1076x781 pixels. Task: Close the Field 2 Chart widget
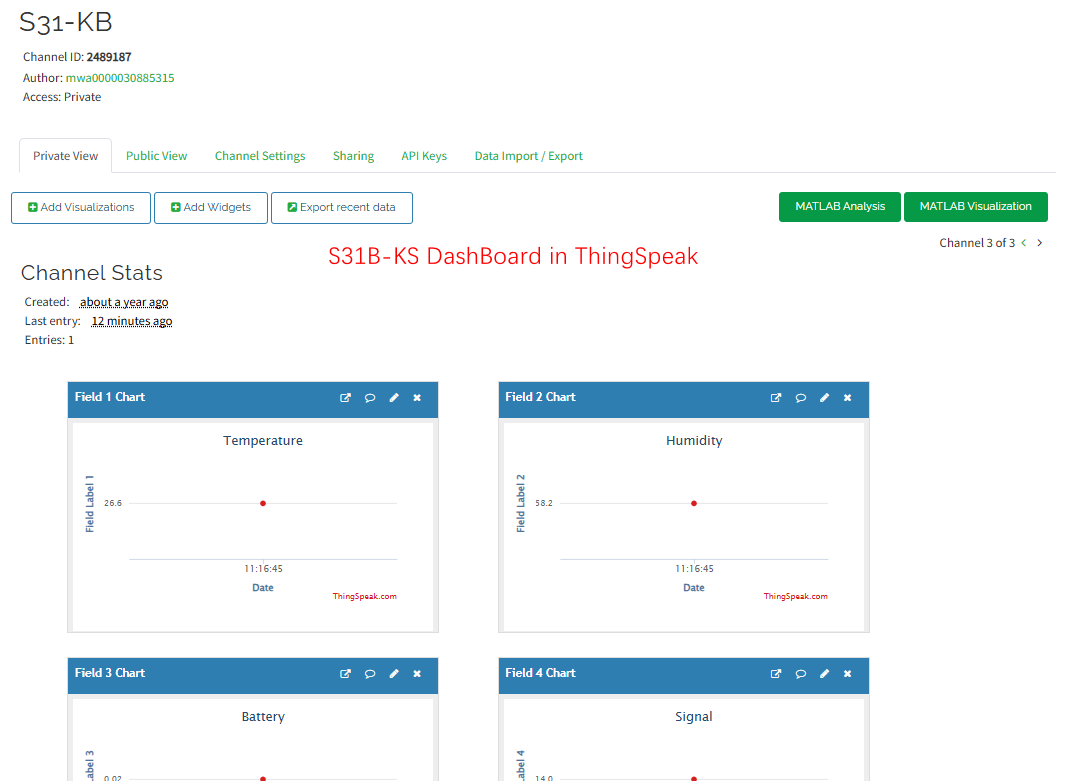848,398
